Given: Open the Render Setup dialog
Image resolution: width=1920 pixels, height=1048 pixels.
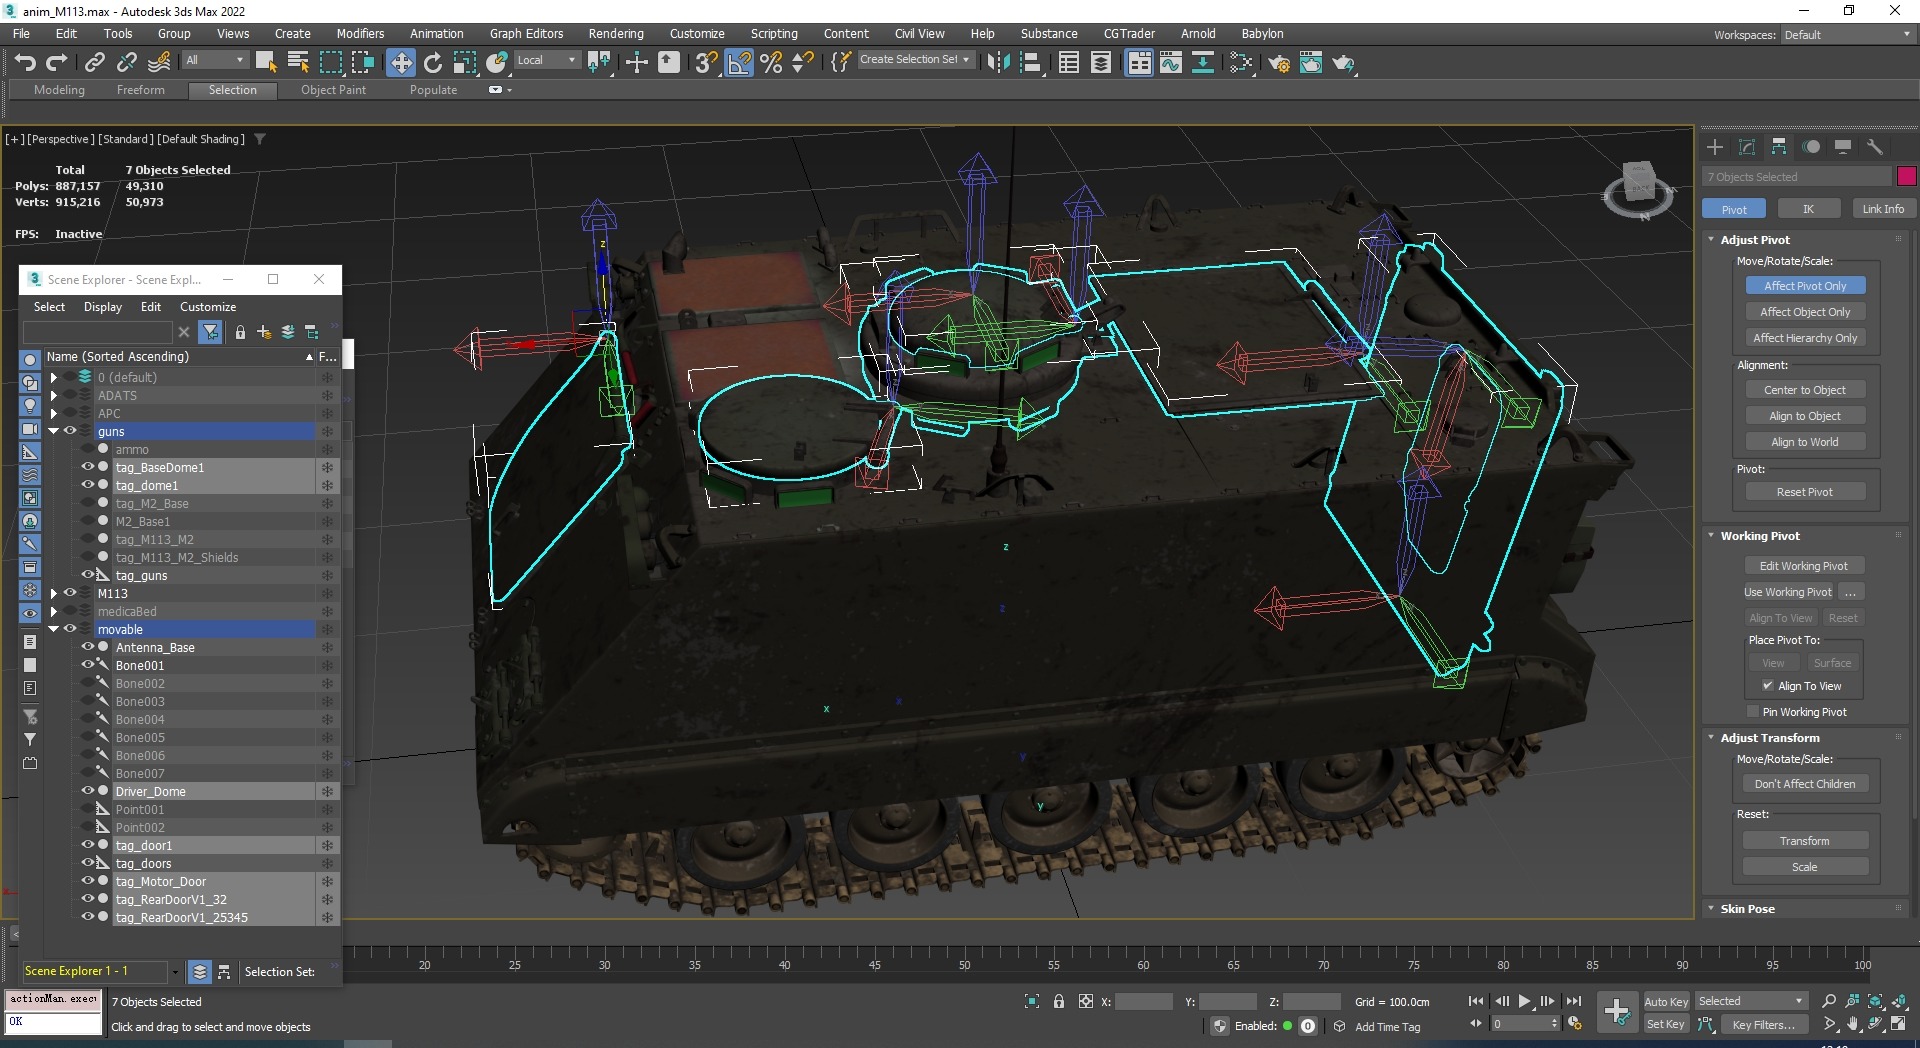Looking at the screenshot, I should (x=1279, y=63).
